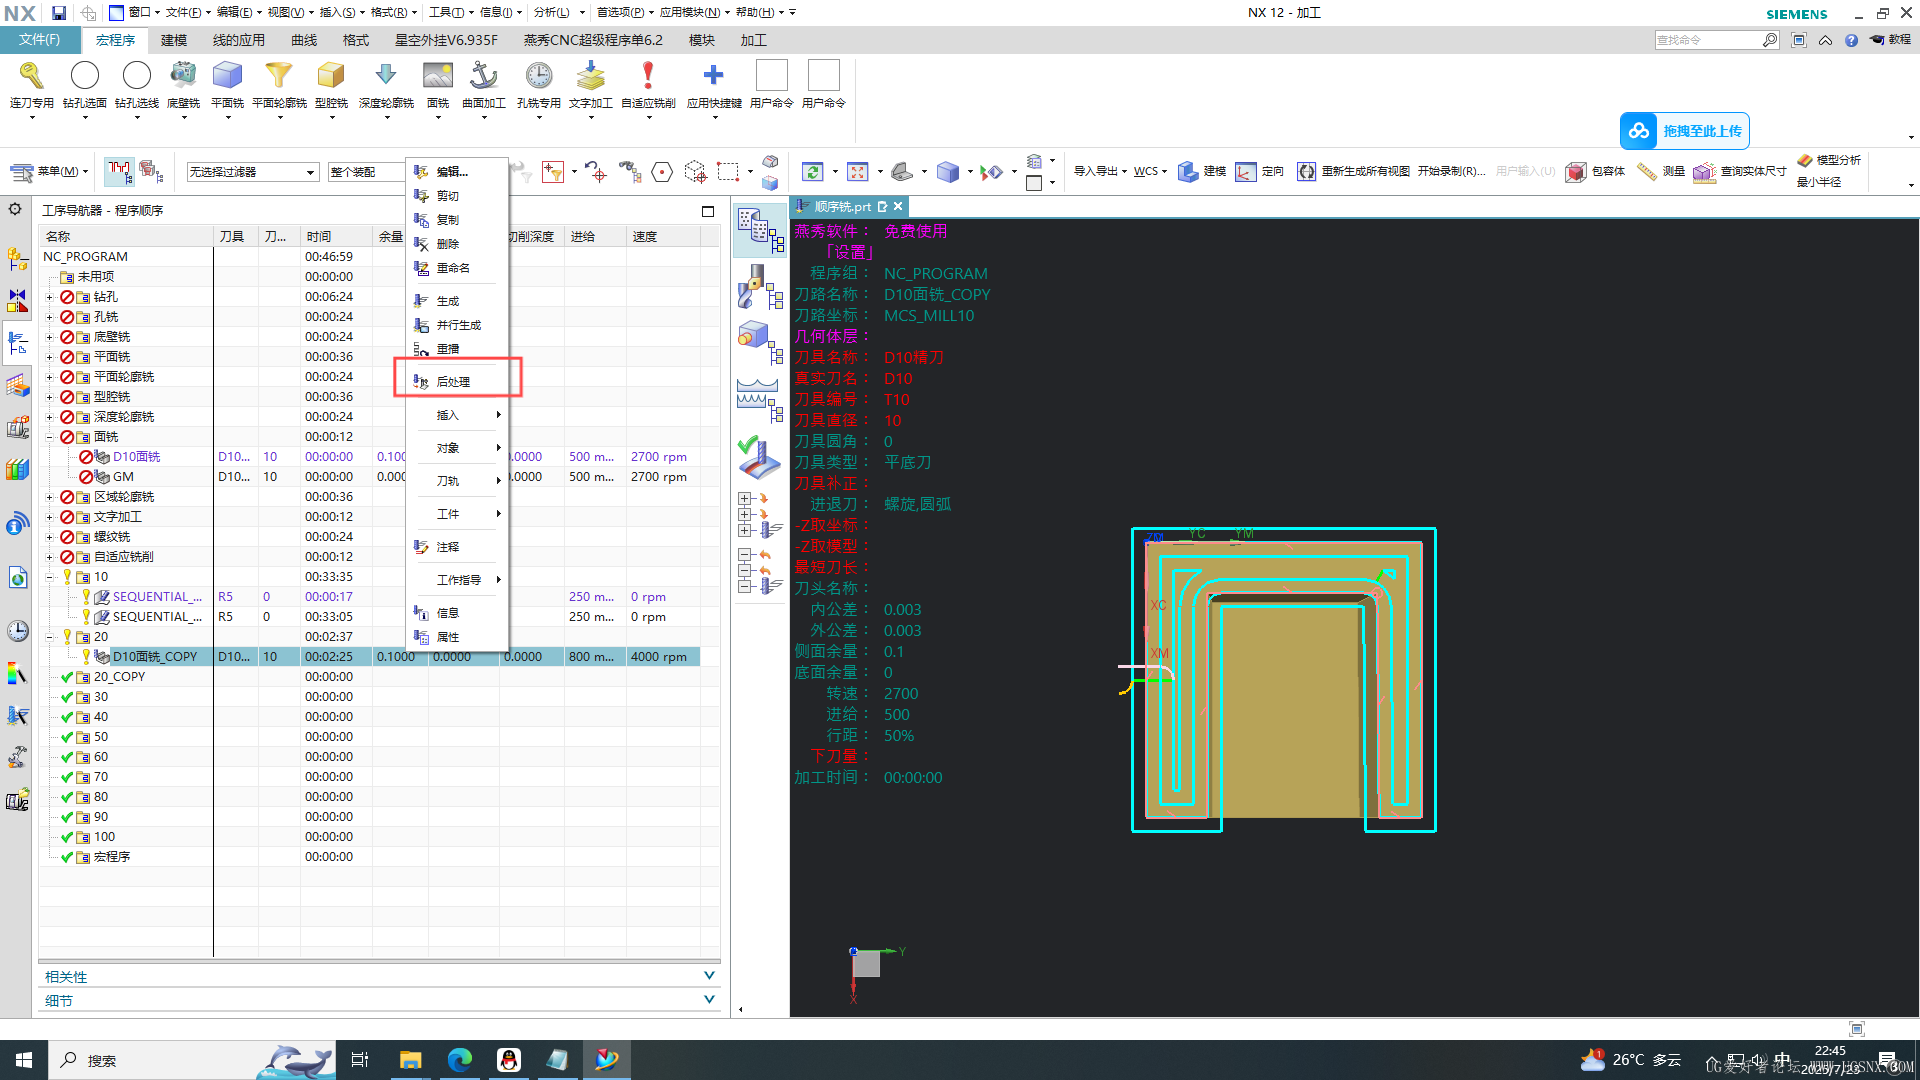Click the 测量 ruler tool
Image resolution: width=1920 pixels, height=1080 pixels.
(1661, 172)
